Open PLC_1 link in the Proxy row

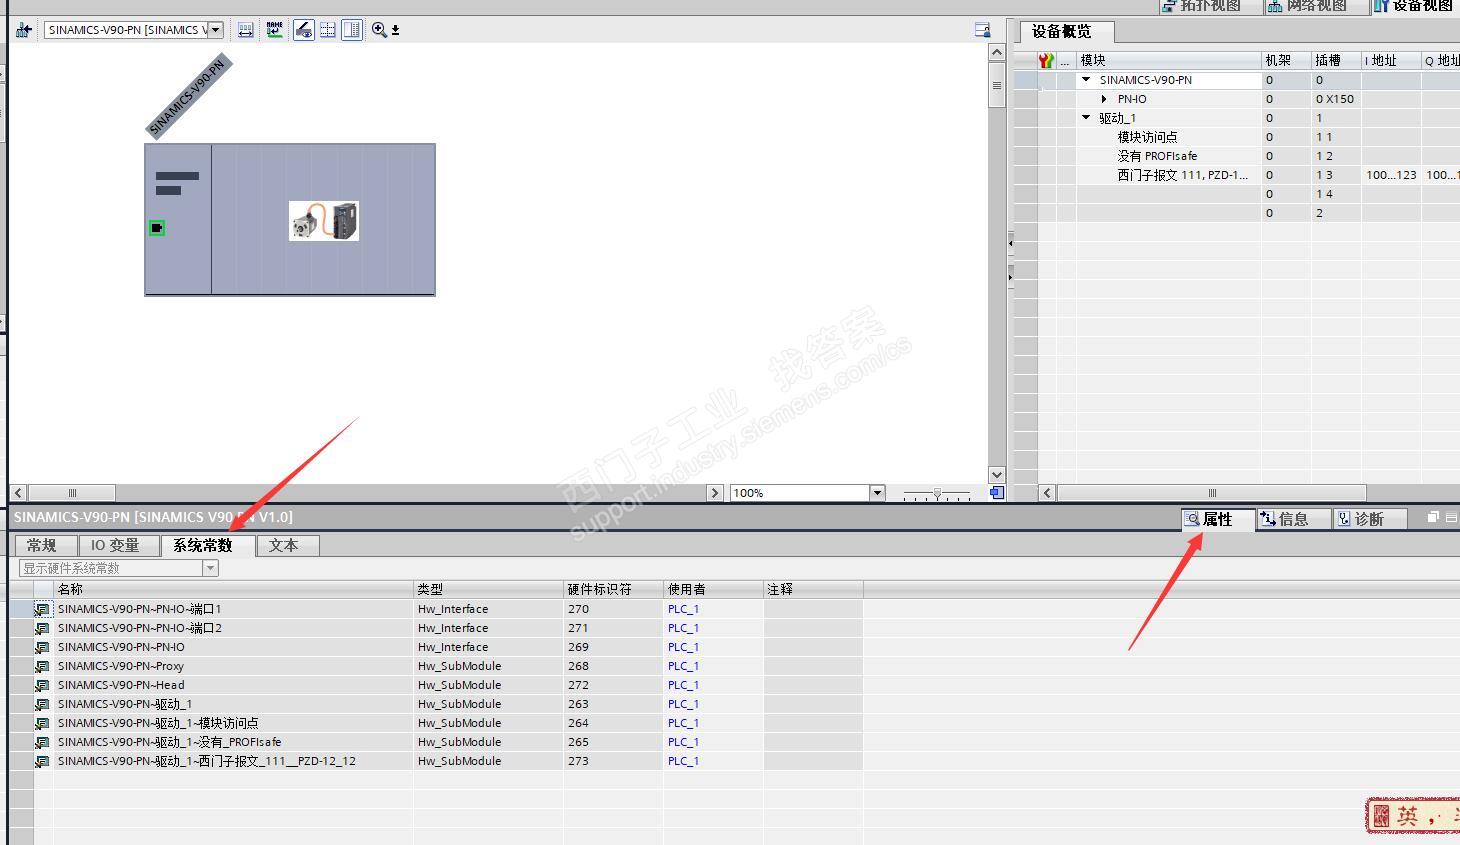684,666
